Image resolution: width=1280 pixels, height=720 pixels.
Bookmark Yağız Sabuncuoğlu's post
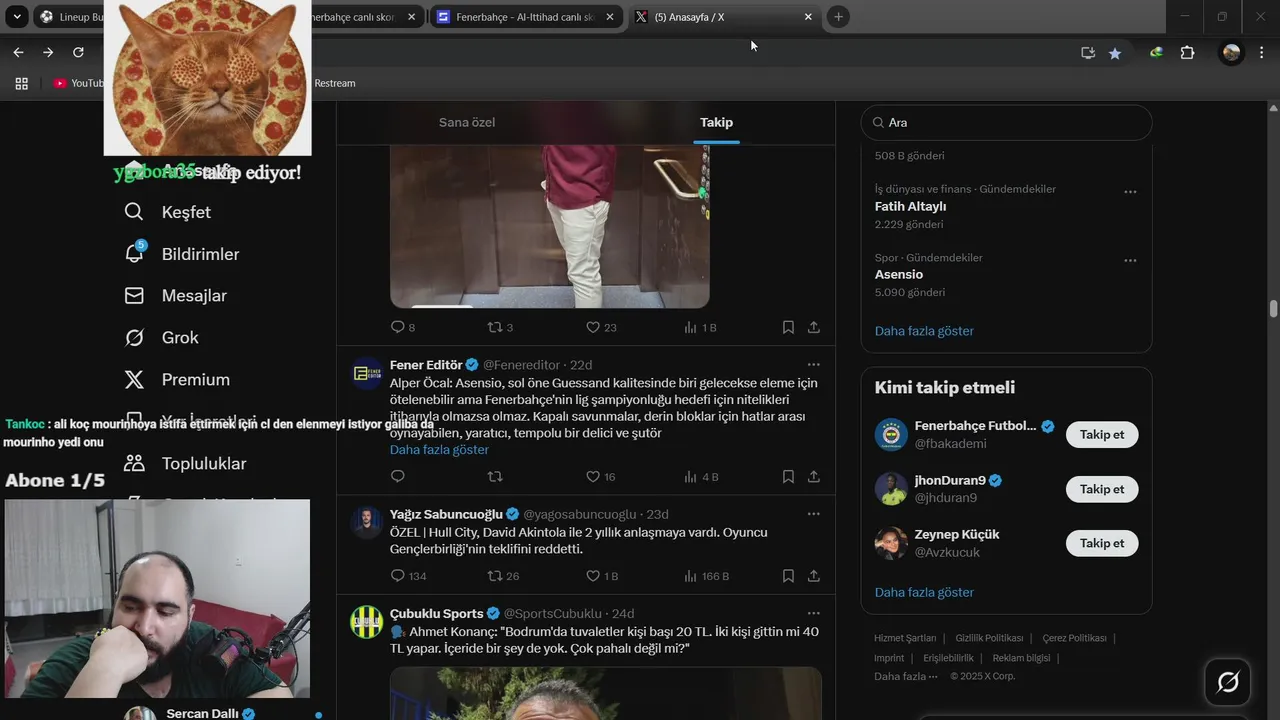pyautogui.click(x=788, y=576)
